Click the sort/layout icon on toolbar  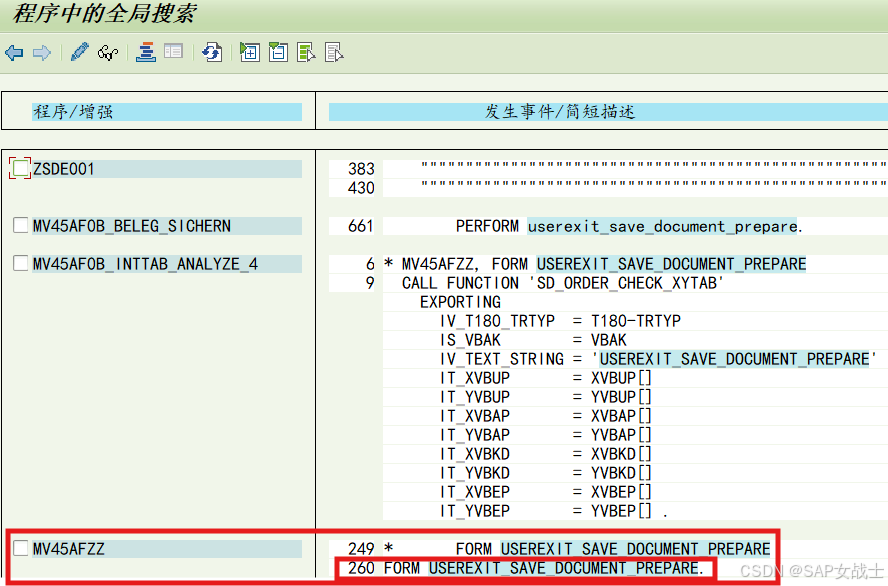[146, 52]
